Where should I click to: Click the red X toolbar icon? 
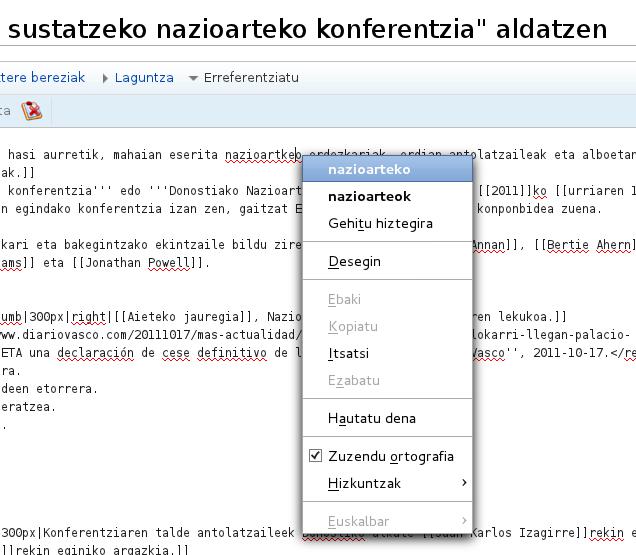pyautogui.click(x=32, y=111)
